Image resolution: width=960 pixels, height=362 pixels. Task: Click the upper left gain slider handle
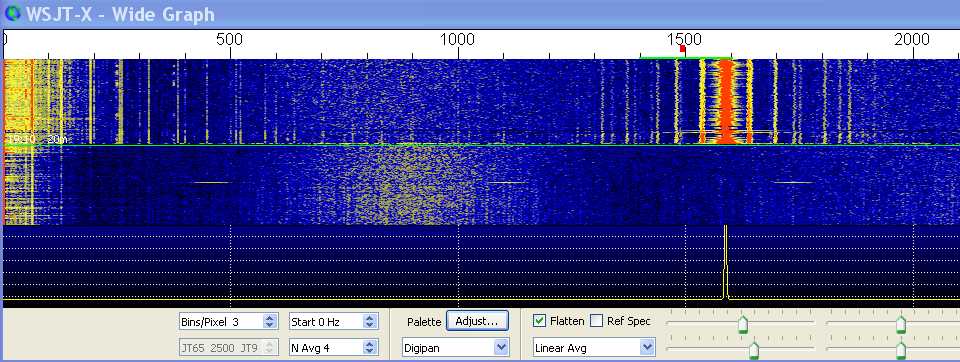[743, 323]
